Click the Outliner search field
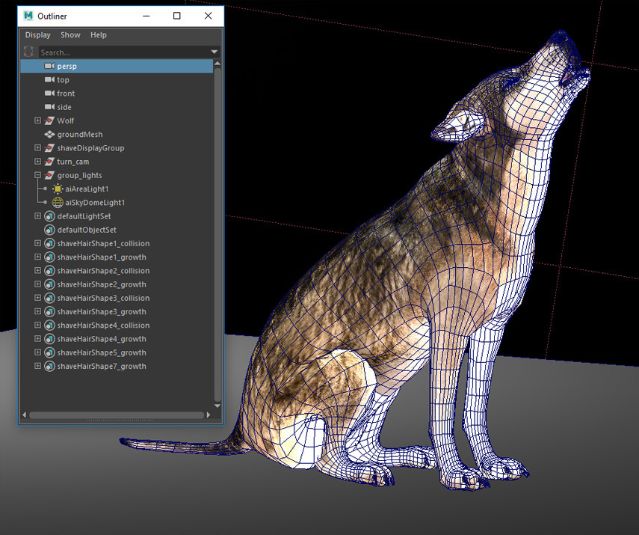This screenshot has width=639, height=535. (120, 52)
